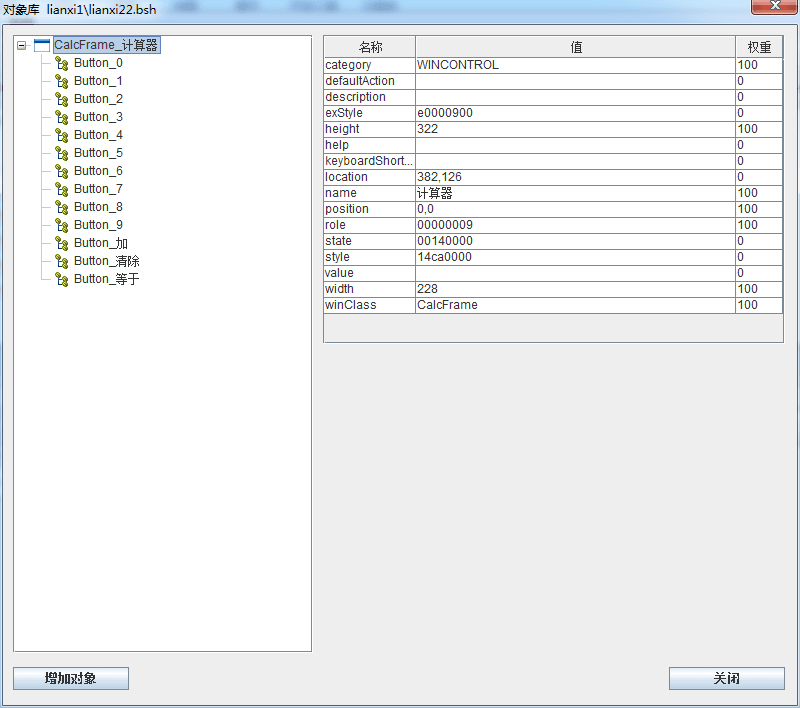
Task: Click the 名称 column header
Action: pyautogui.click(x=370, y=47)
